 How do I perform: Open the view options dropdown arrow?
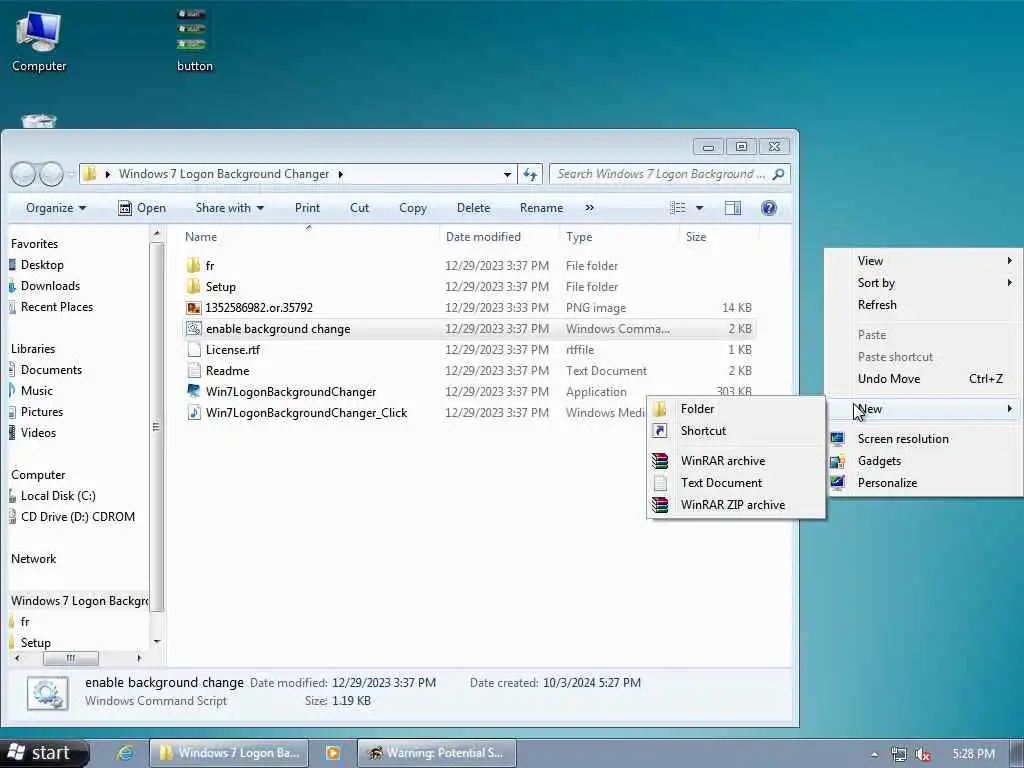coord(699,208)
